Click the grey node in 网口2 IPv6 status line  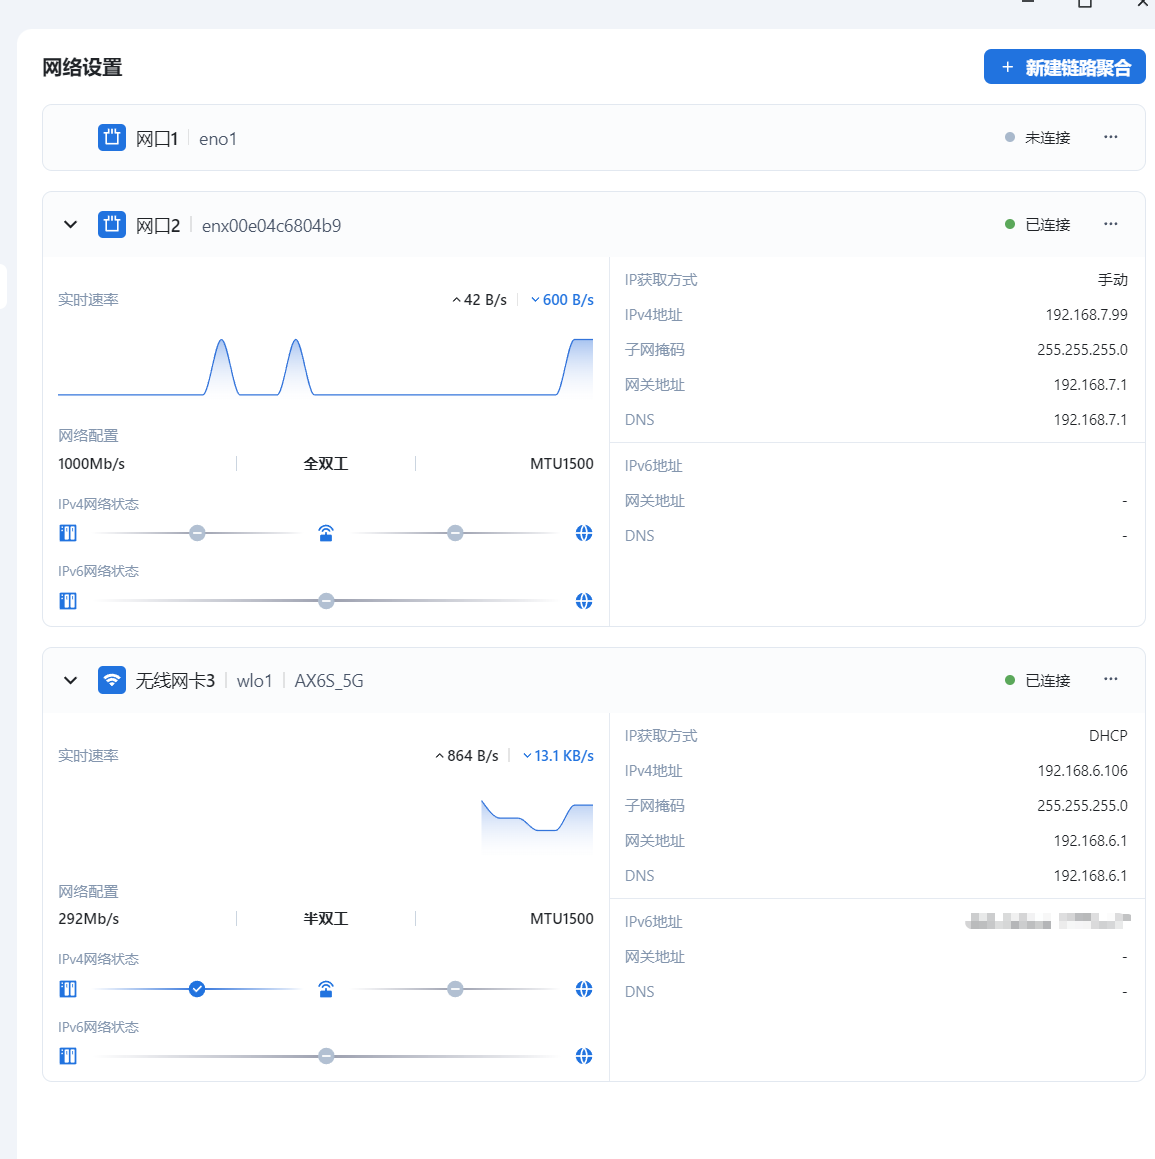point(326,601)
